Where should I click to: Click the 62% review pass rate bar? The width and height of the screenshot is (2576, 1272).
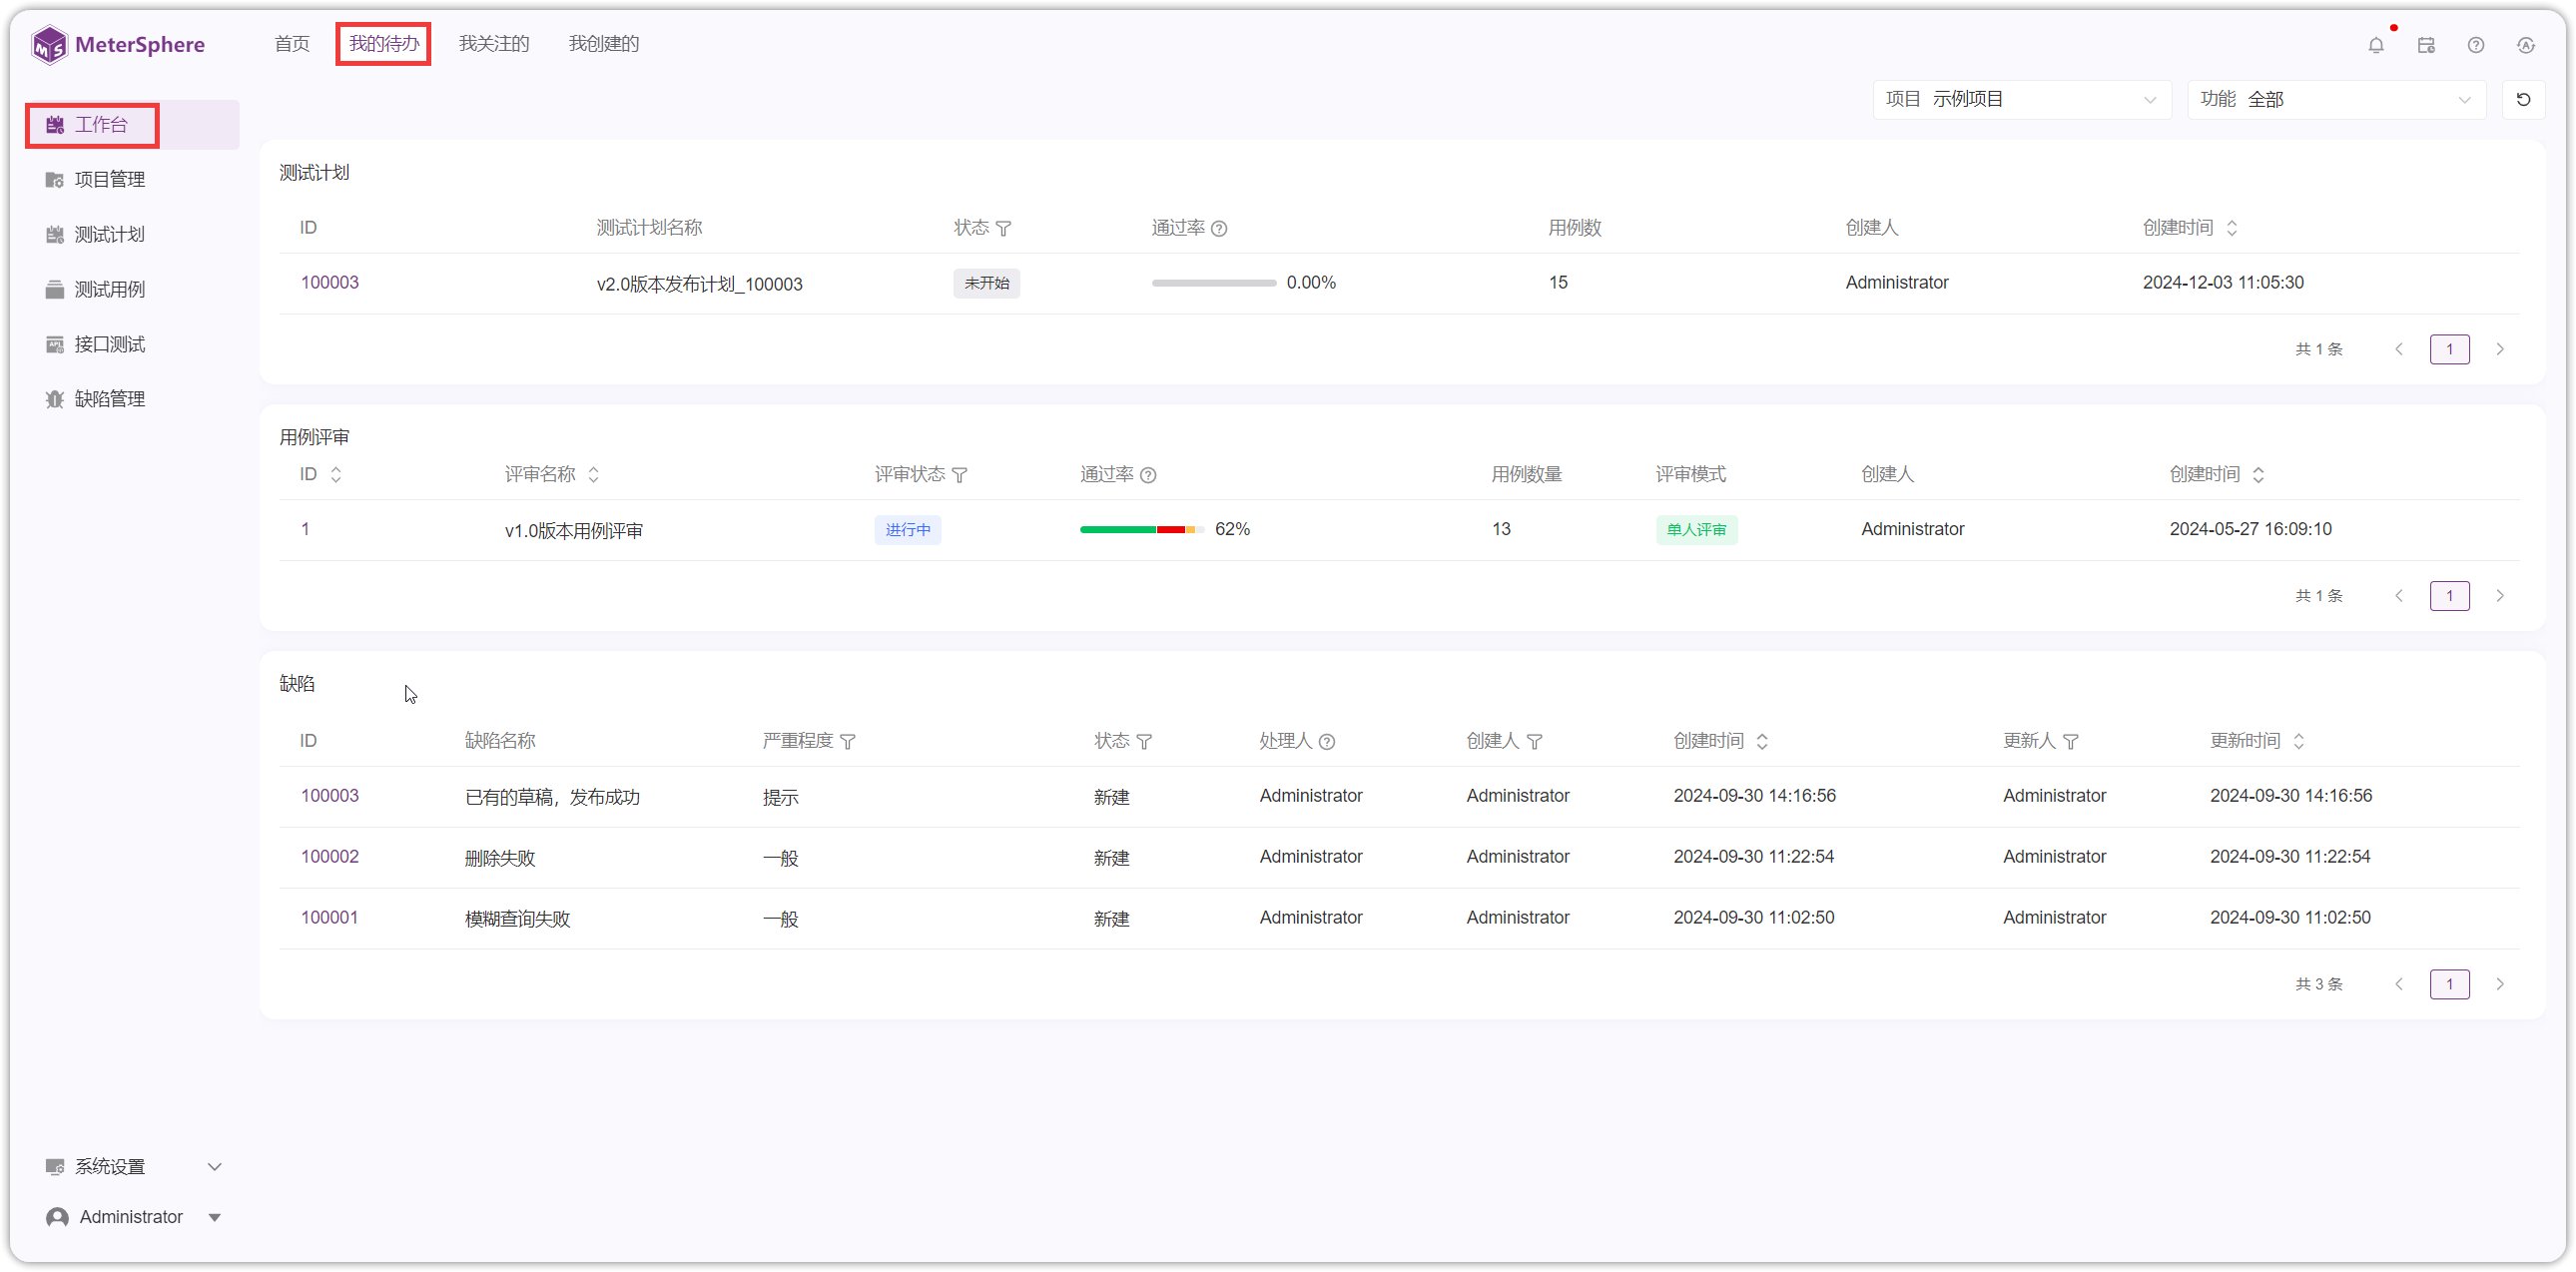click(1142, 530)
